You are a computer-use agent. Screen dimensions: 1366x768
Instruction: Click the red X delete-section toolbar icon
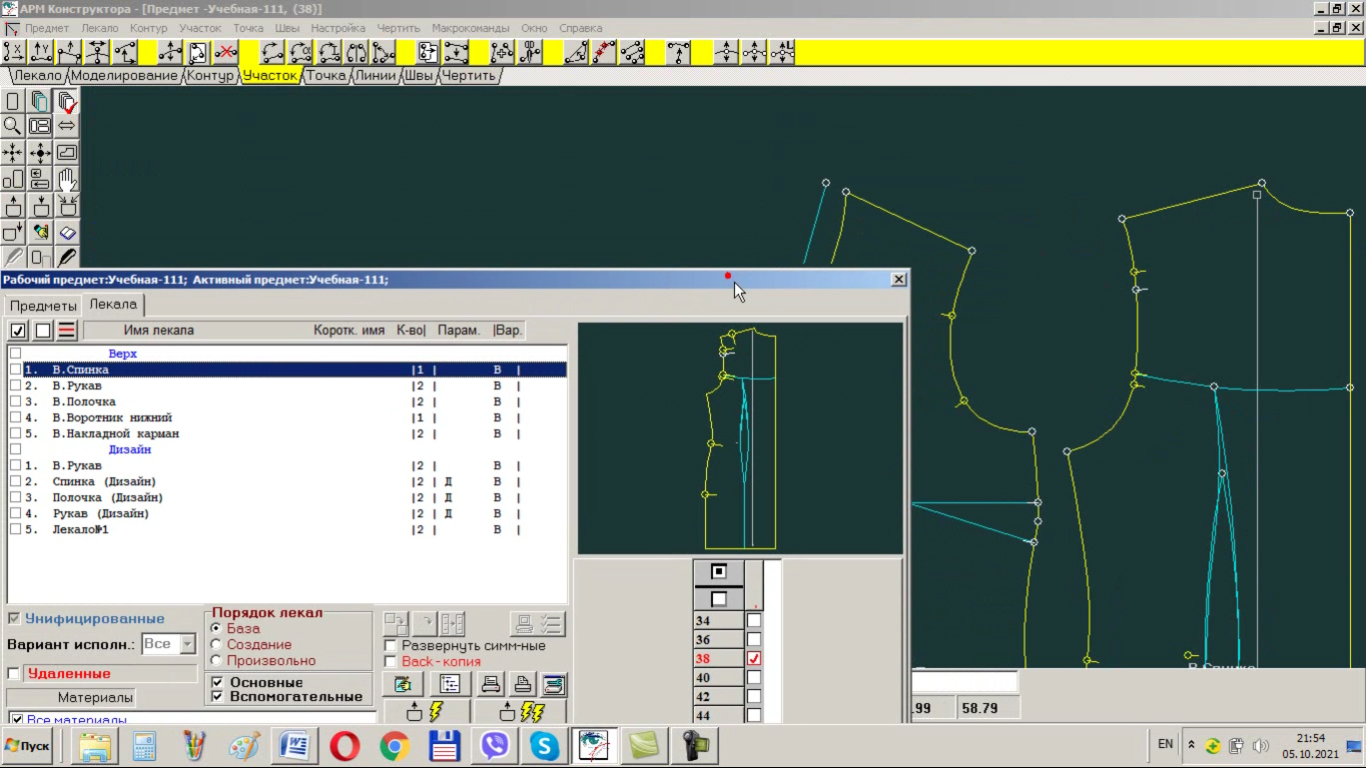(x=226, y=52)
